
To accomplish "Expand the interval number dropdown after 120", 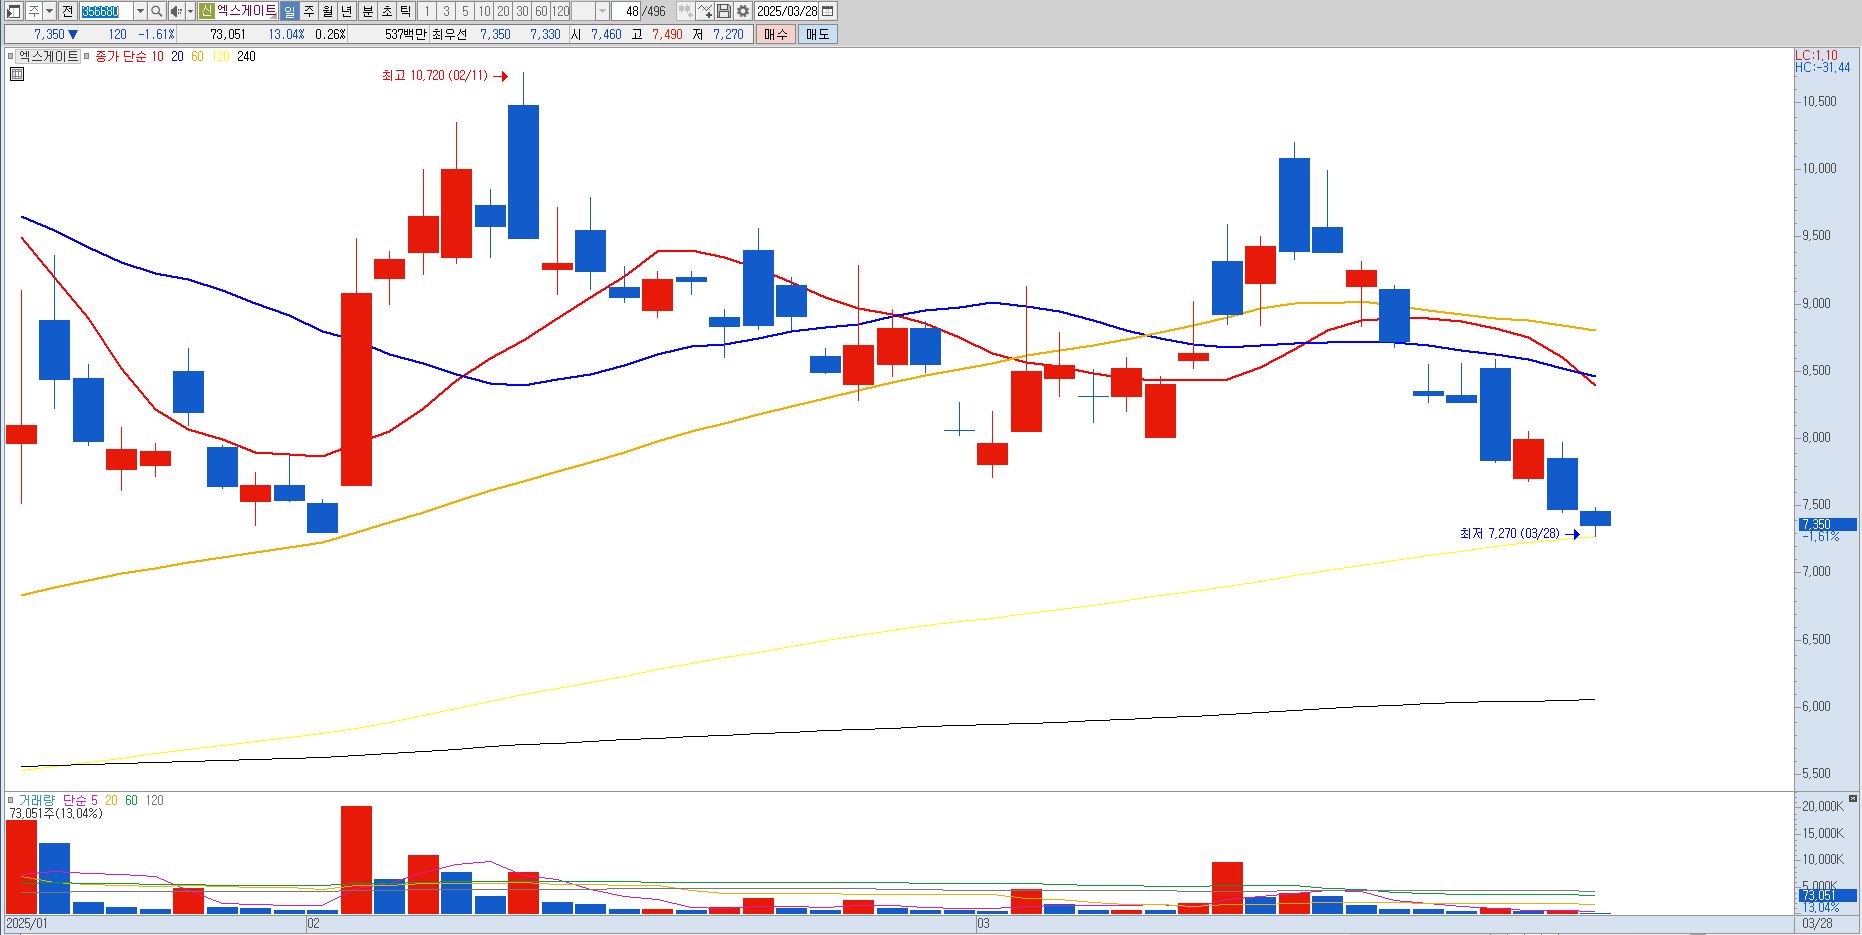I will tap(602, 11).
